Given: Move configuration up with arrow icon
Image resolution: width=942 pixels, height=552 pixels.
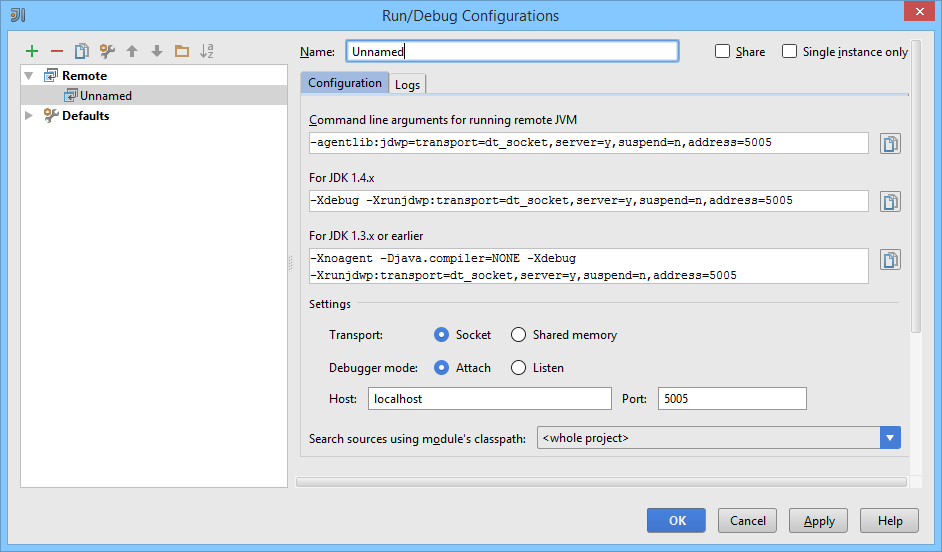Looking at the screenshot, I should point(132,52).
